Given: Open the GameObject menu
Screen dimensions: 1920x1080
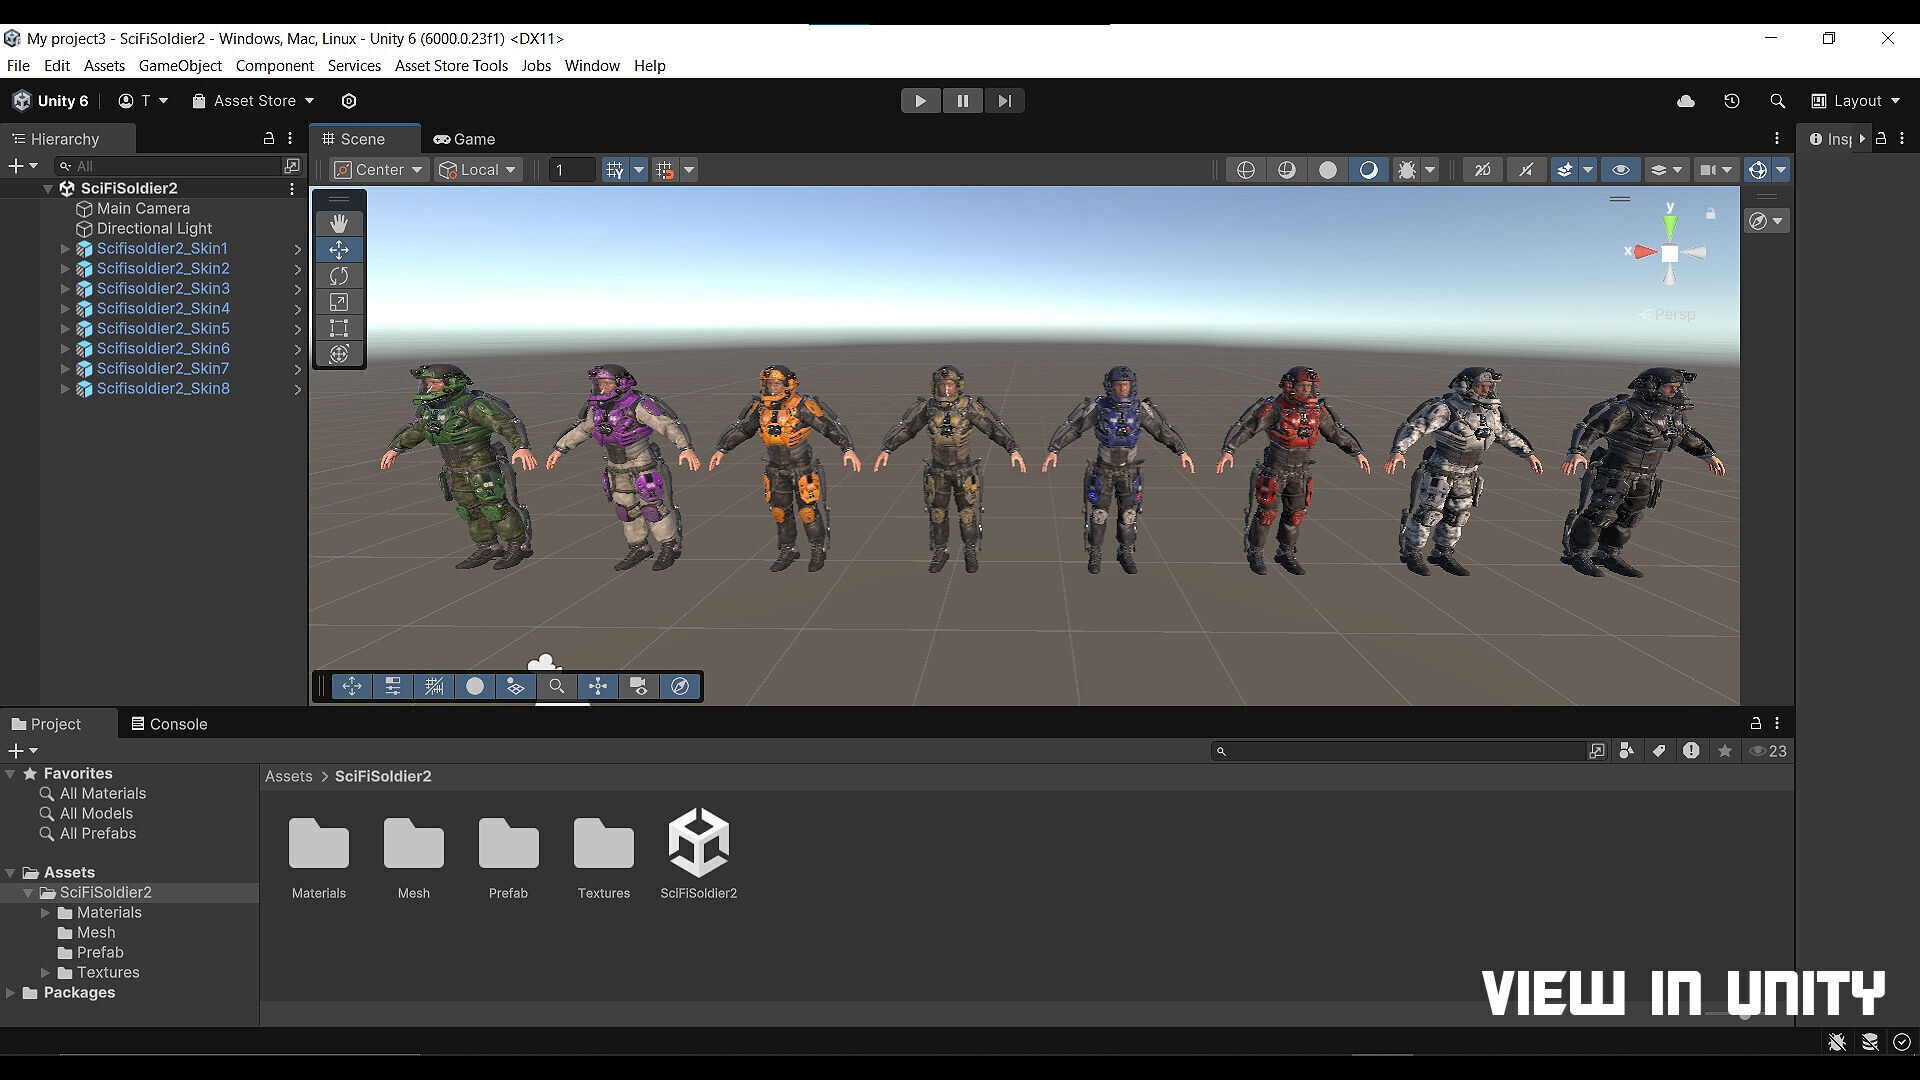Looking at the screenshot, I should (x=180, y=66).
